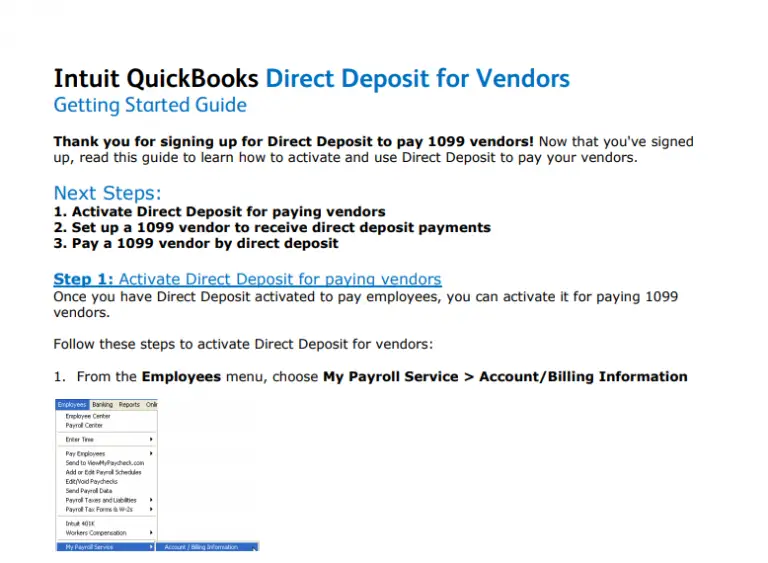
Task: Choose Account / Billing Information
Action: [x=202, y=547]
